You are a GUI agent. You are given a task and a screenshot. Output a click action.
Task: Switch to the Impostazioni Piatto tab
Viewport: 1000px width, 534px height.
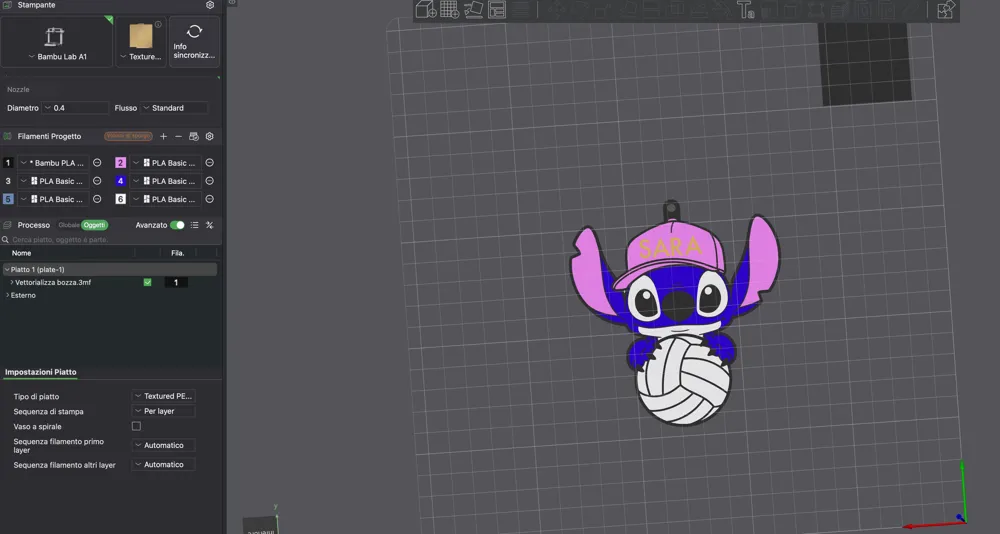[41, 372]
